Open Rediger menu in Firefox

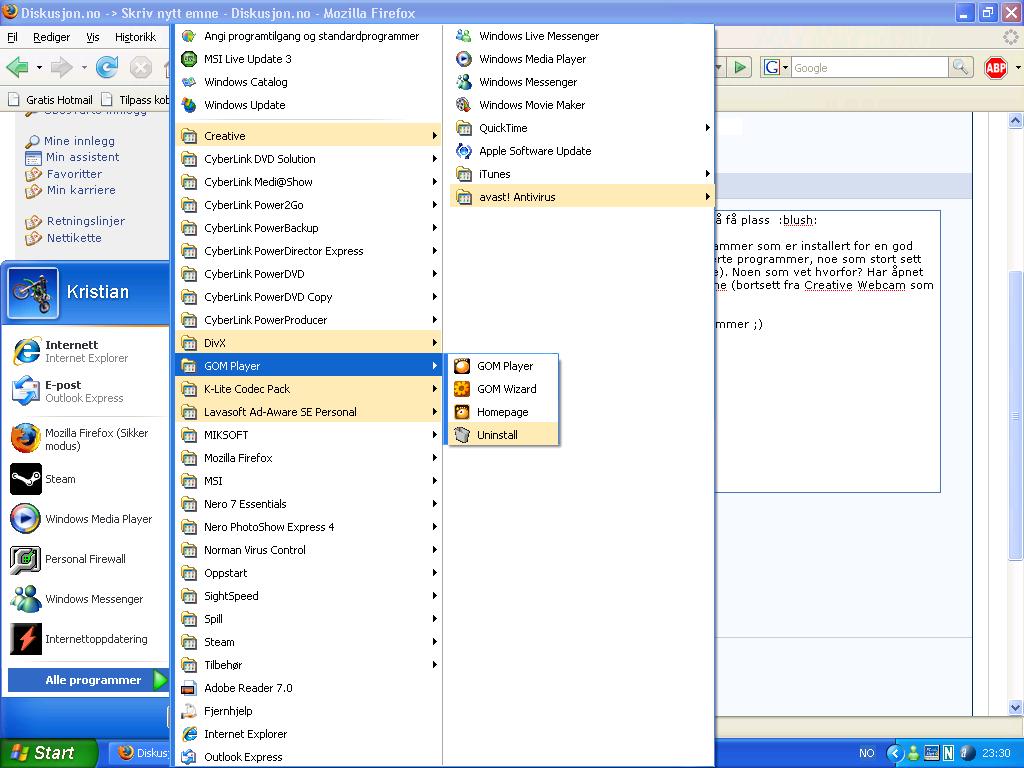(x=52, y=37)
